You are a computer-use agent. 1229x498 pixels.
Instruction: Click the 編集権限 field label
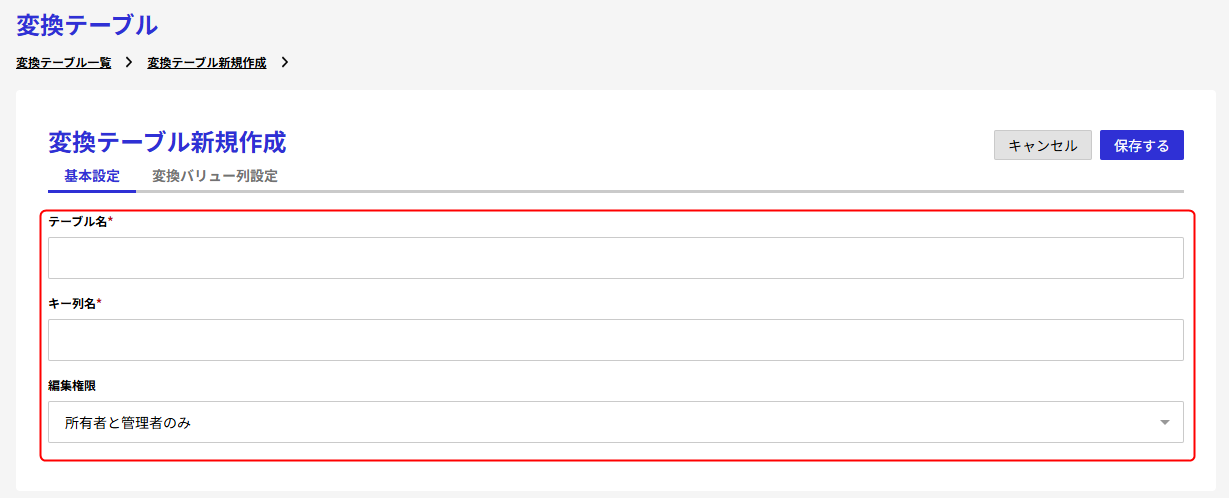(72, 385)
